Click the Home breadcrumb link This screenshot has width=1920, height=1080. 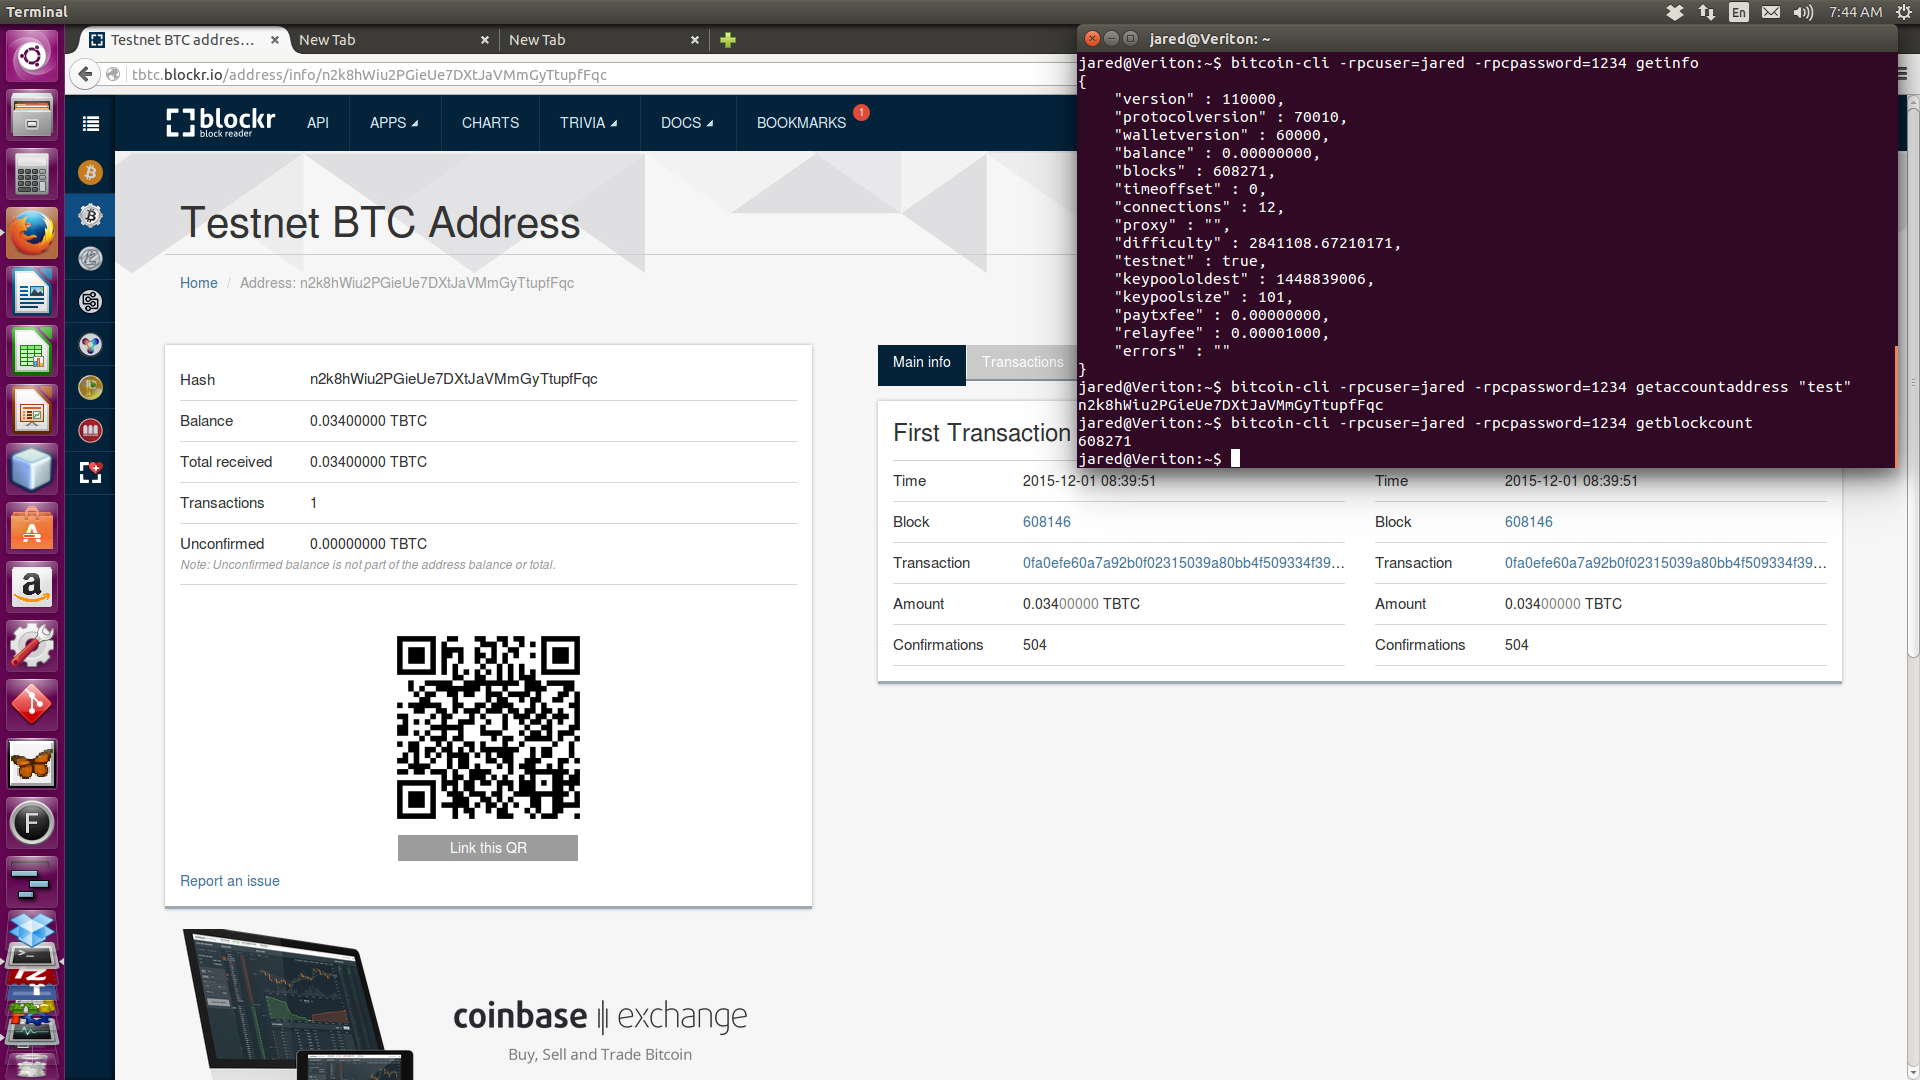coord(198,283)
